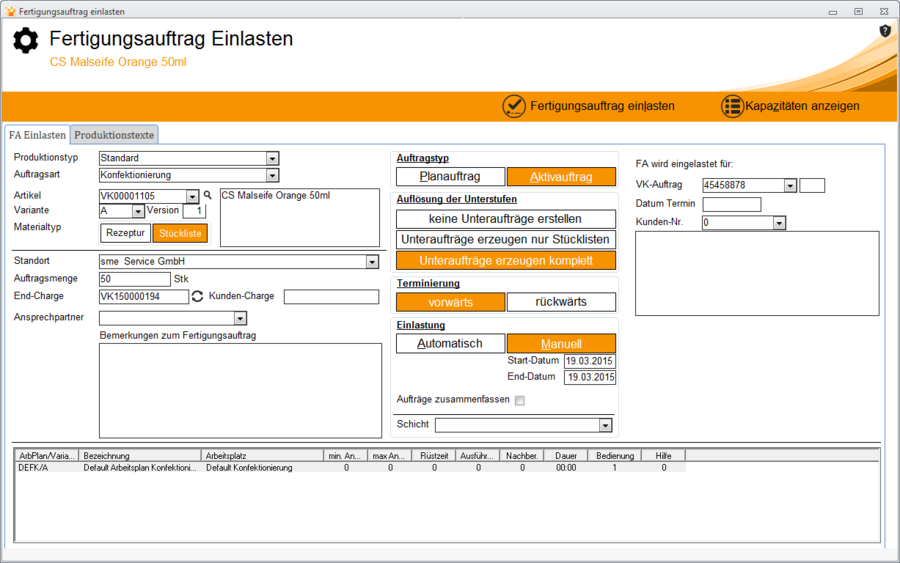Viewport: 900px width, 563px height.
Task: Set Terminierung to rückwärts
Action: [x=561, y=302]
